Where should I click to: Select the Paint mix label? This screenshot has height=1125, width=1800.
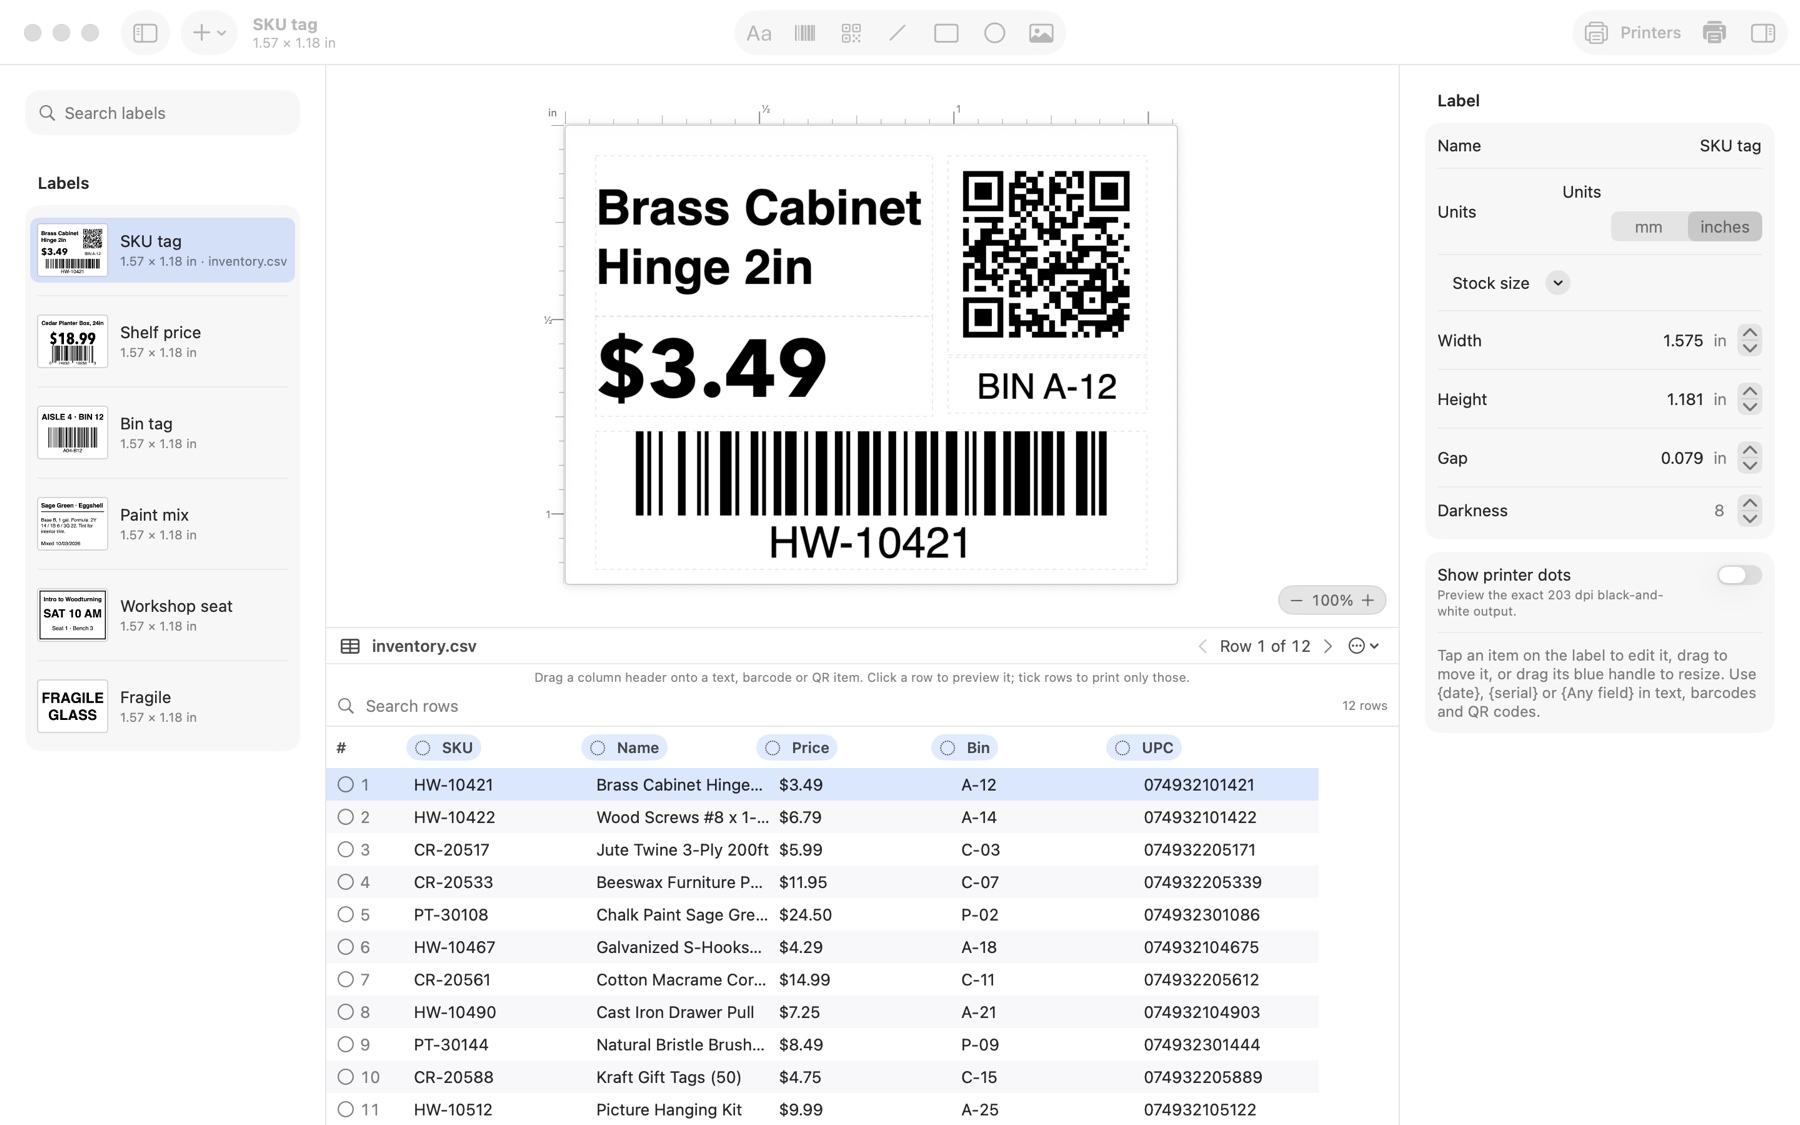[162, 524]
